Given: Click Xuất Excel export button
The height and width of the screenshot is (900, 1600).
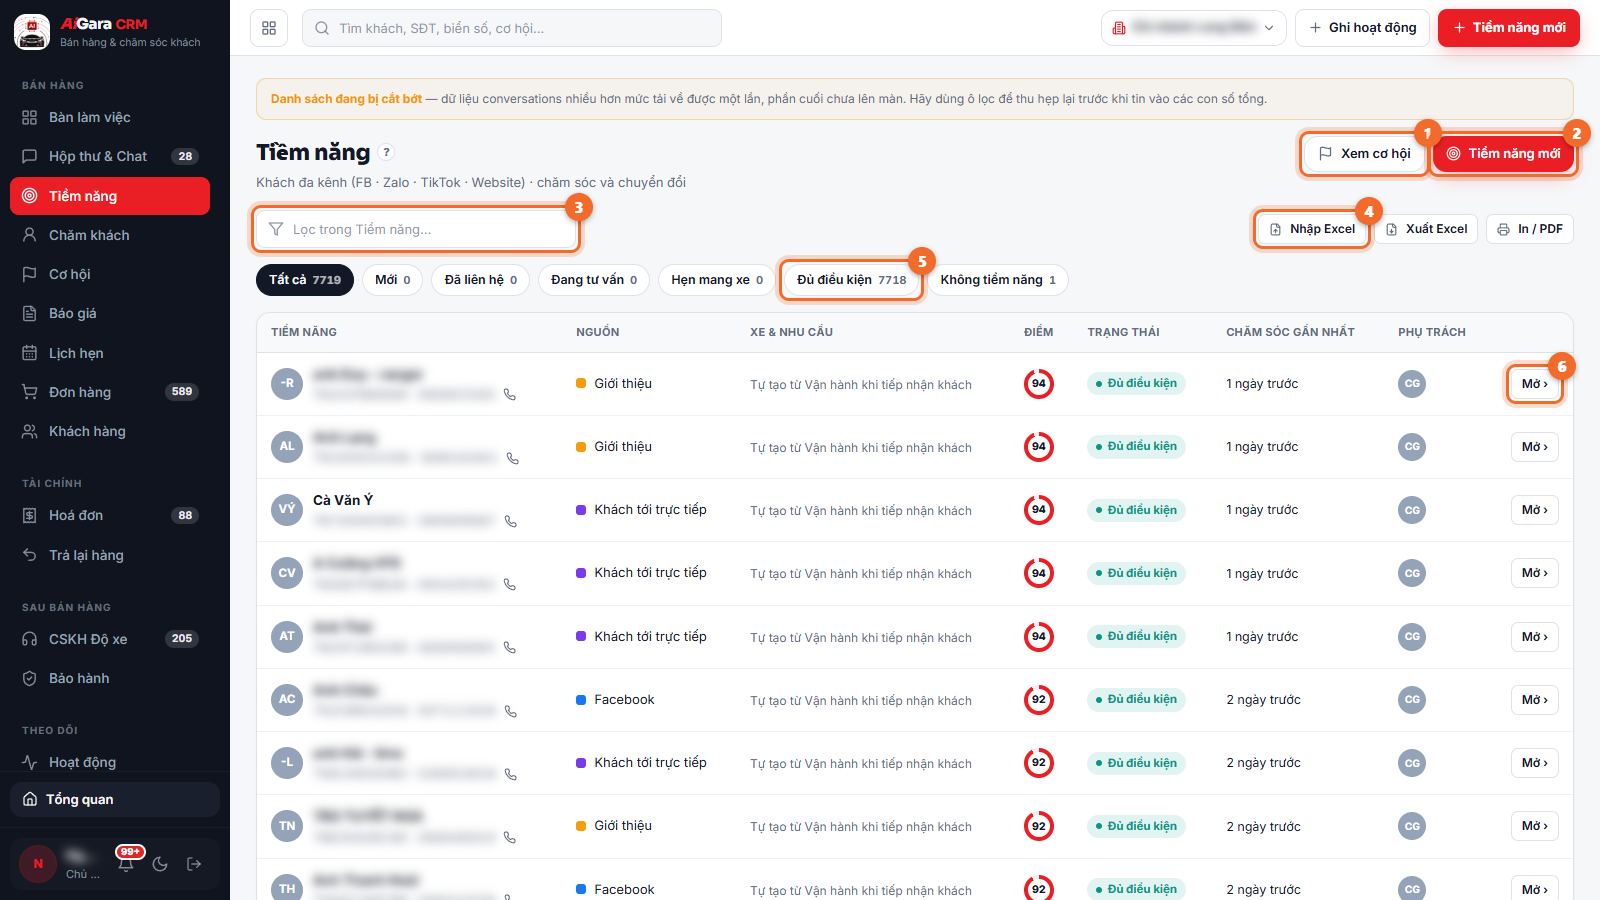Looking at the screenshot, I should (1426, 229).
